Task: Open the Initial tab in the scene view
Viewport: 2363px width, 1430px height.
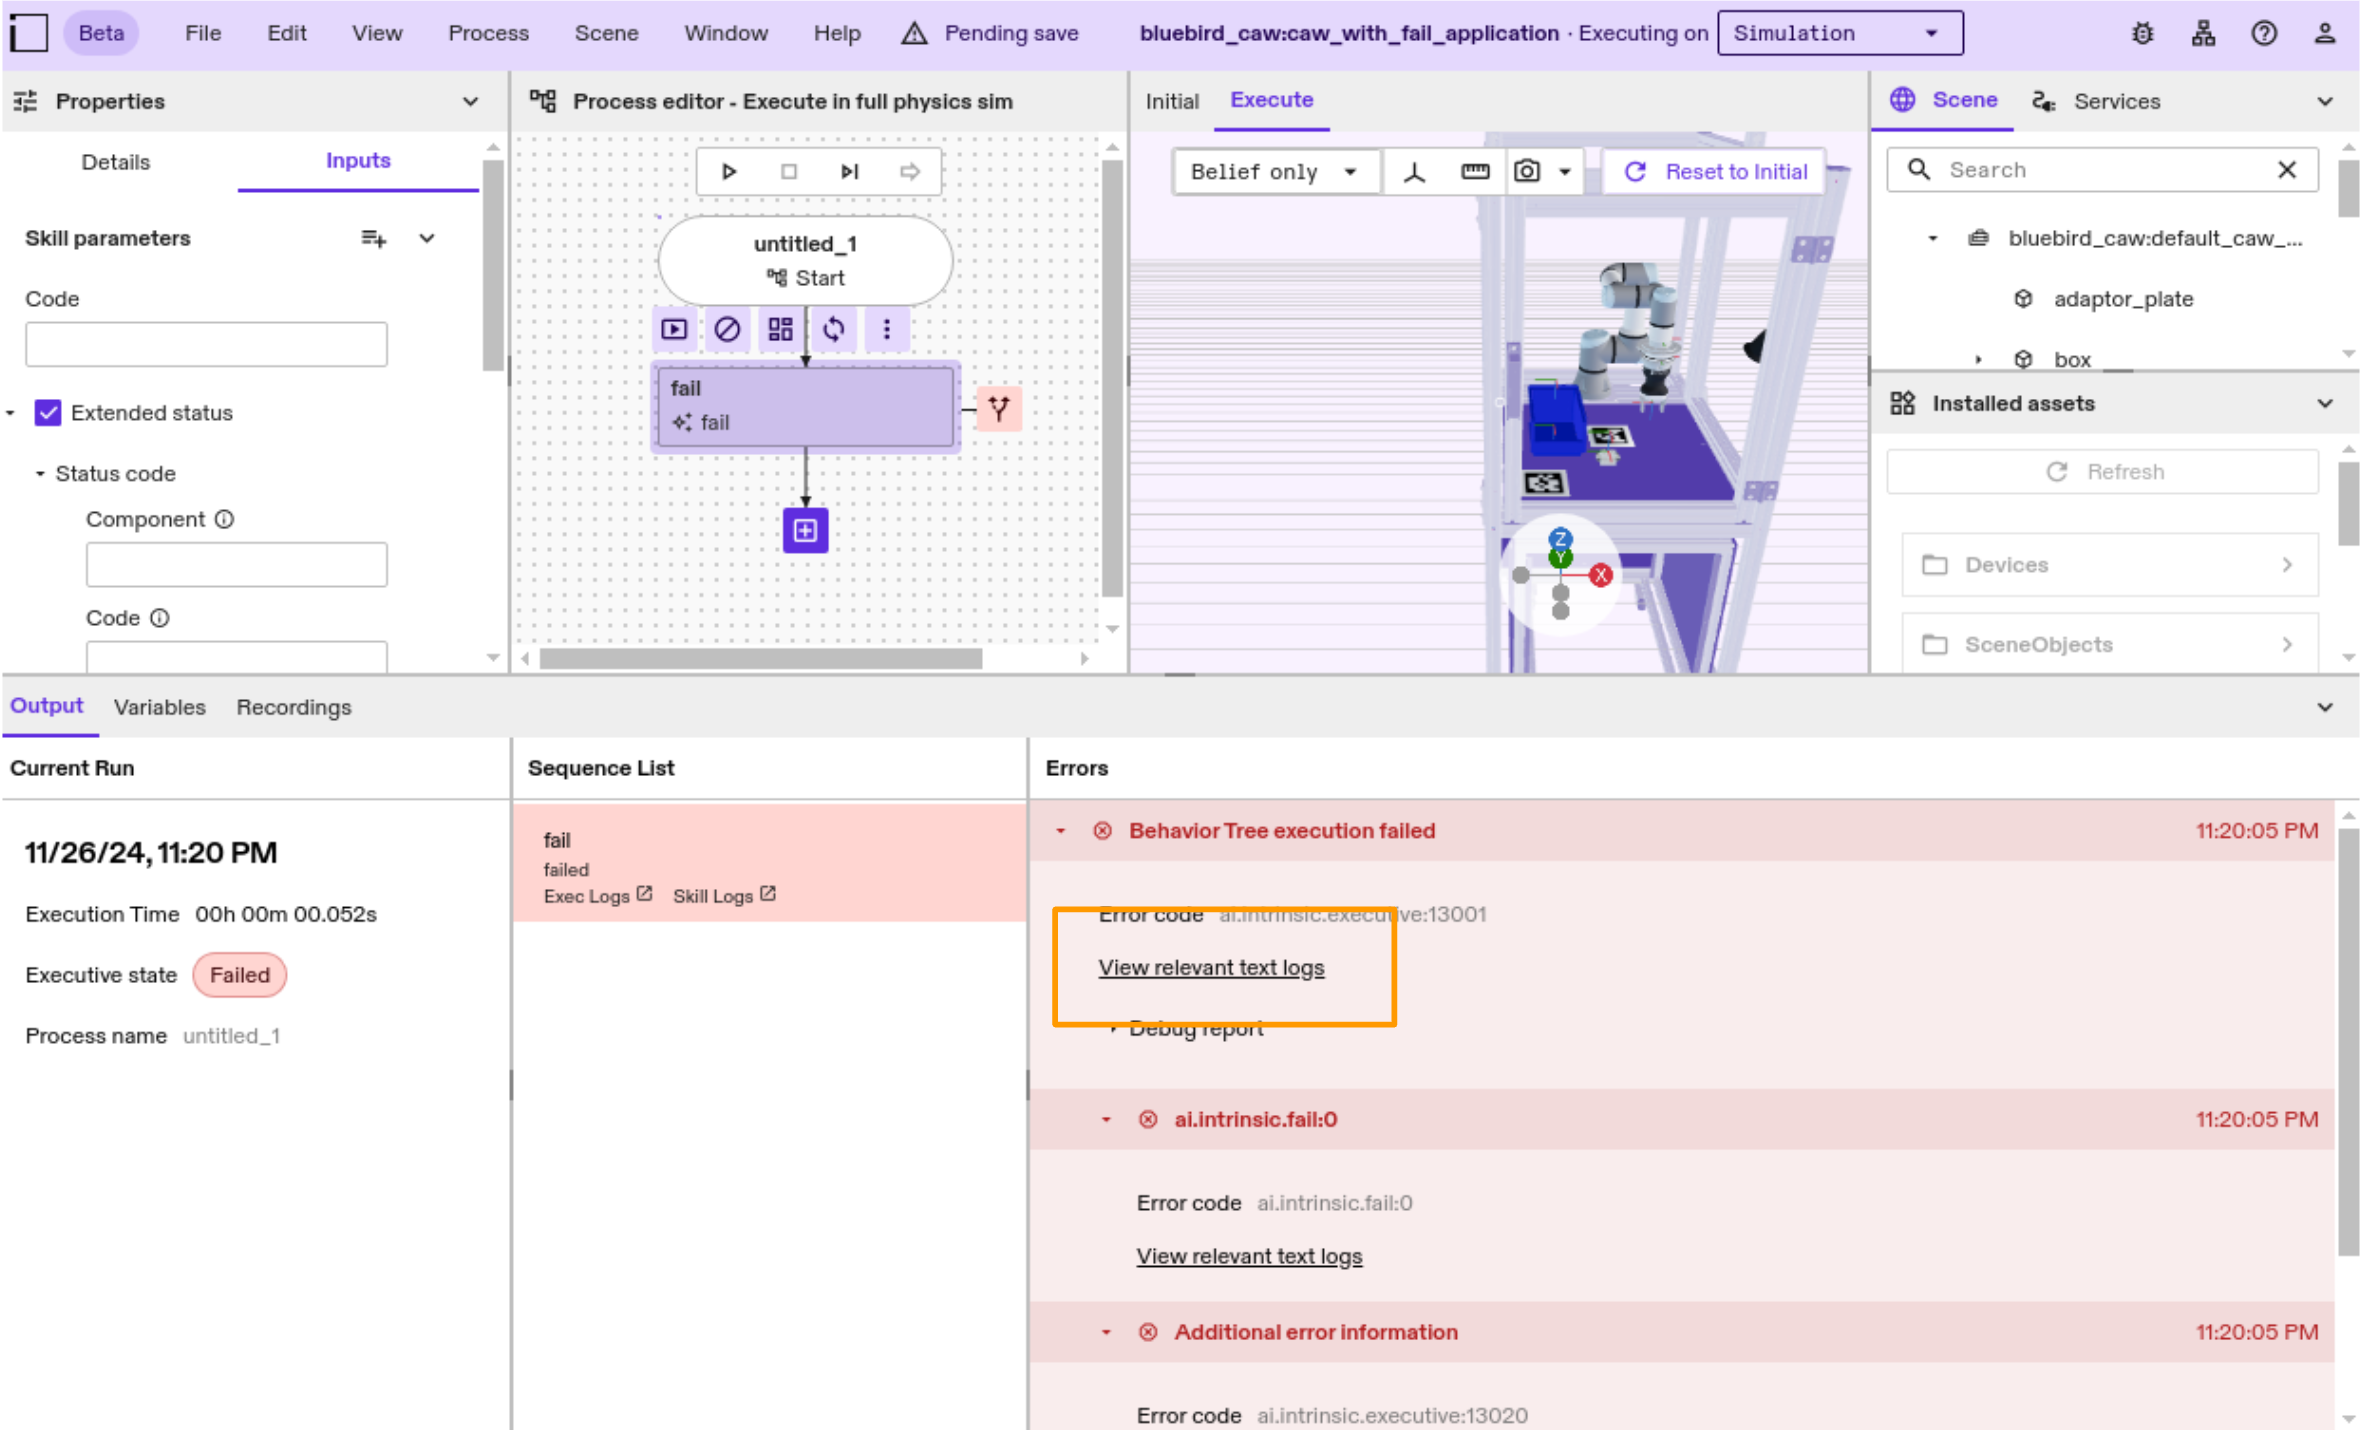Action: [x=1171, y=100]
